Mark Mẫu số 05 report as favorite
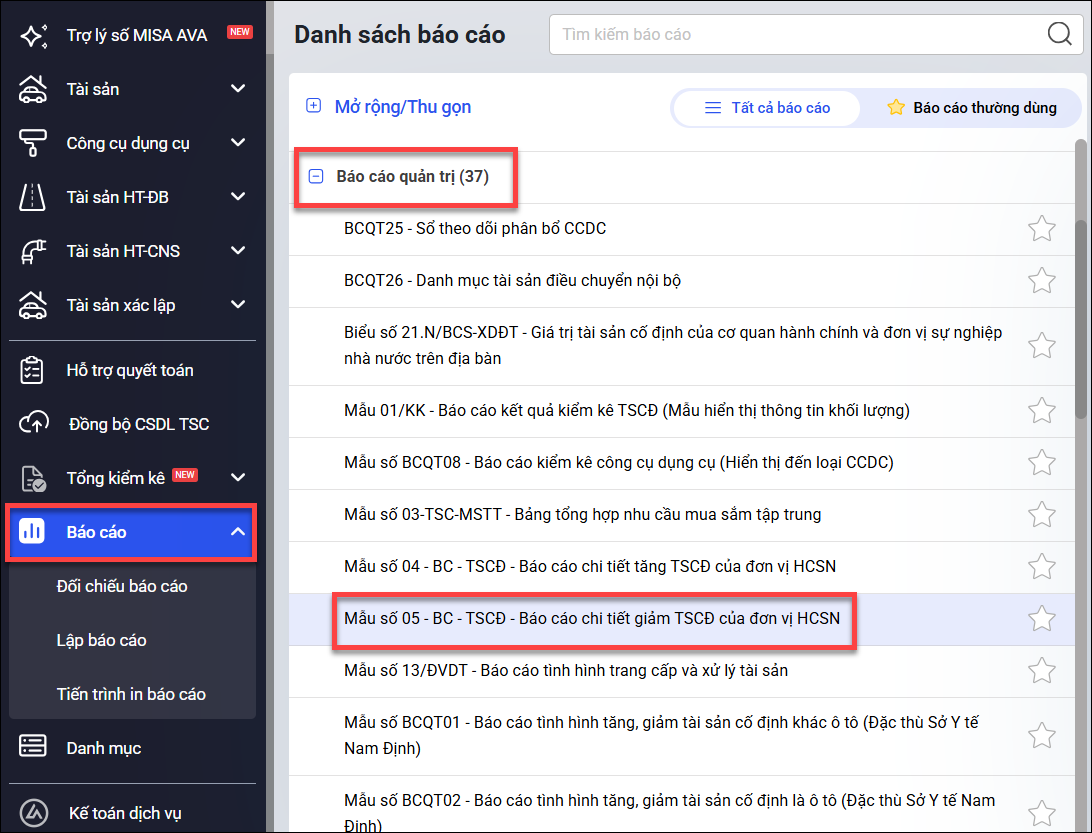This screenshot has width=1092, height=833. coord(1042,619)
